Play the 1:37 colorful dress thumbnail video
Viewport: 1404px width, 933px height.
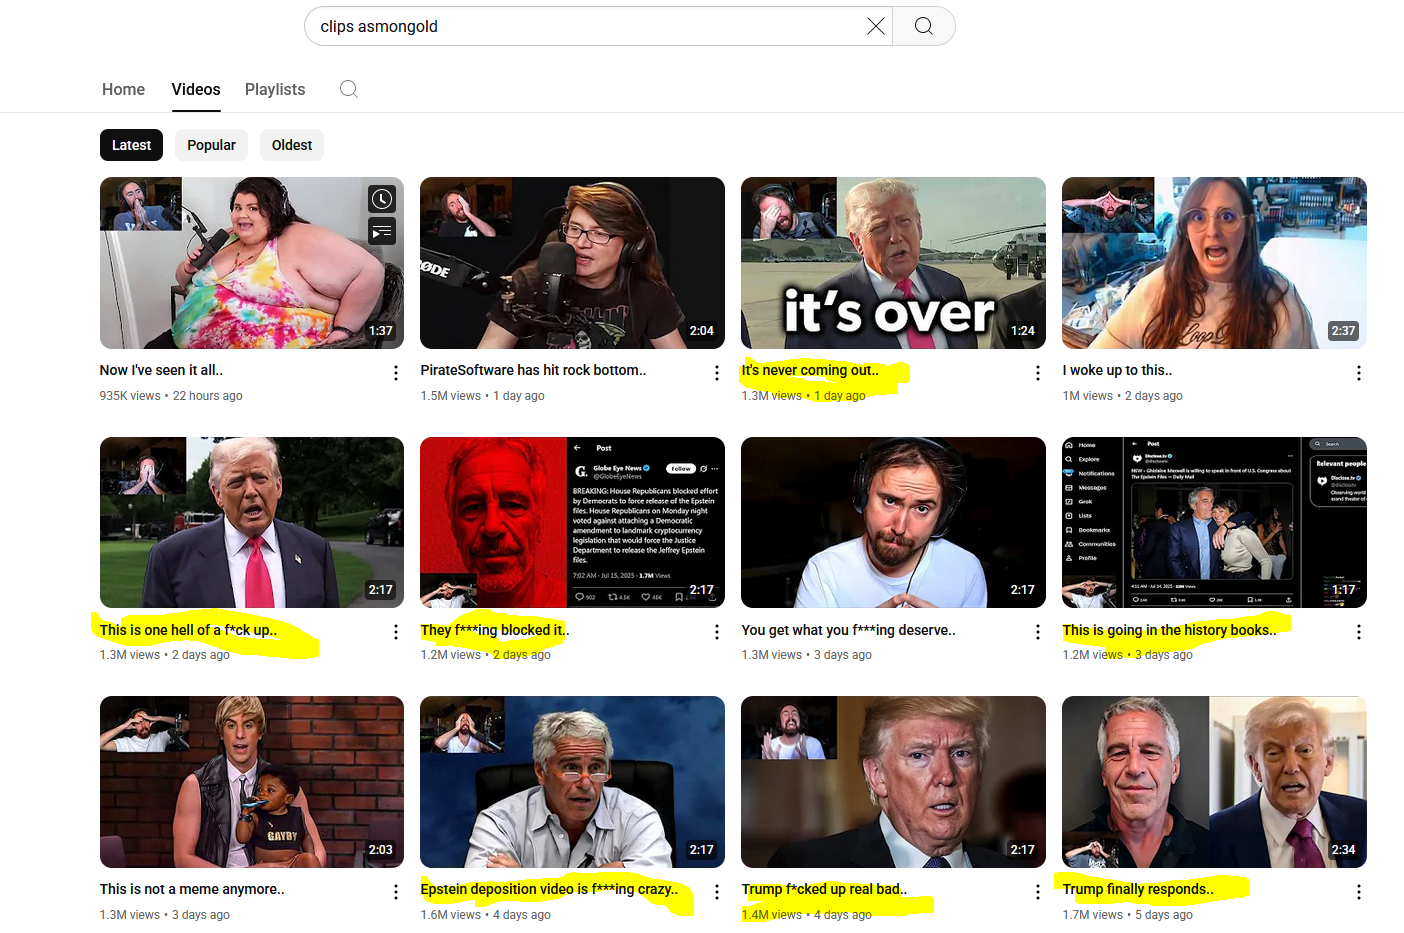pos(252,263)
